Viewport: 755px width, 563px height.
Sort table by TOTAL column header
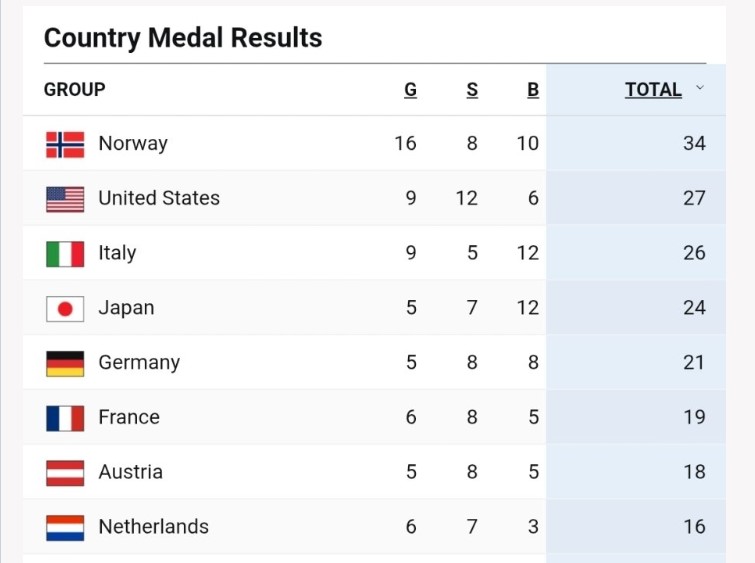653,90
